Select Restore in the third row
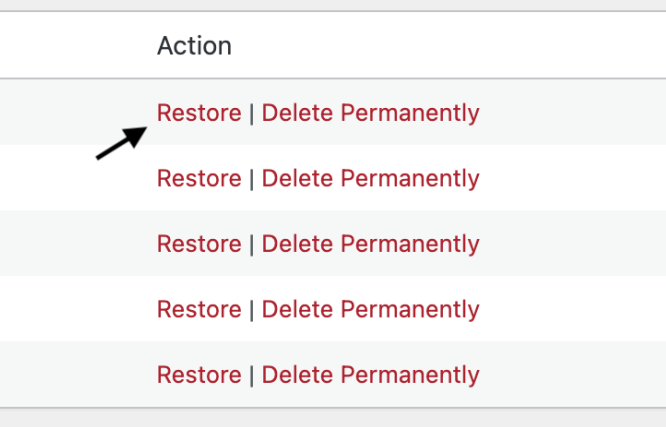Viewport: 666px width, 427px height. point(199,244)
